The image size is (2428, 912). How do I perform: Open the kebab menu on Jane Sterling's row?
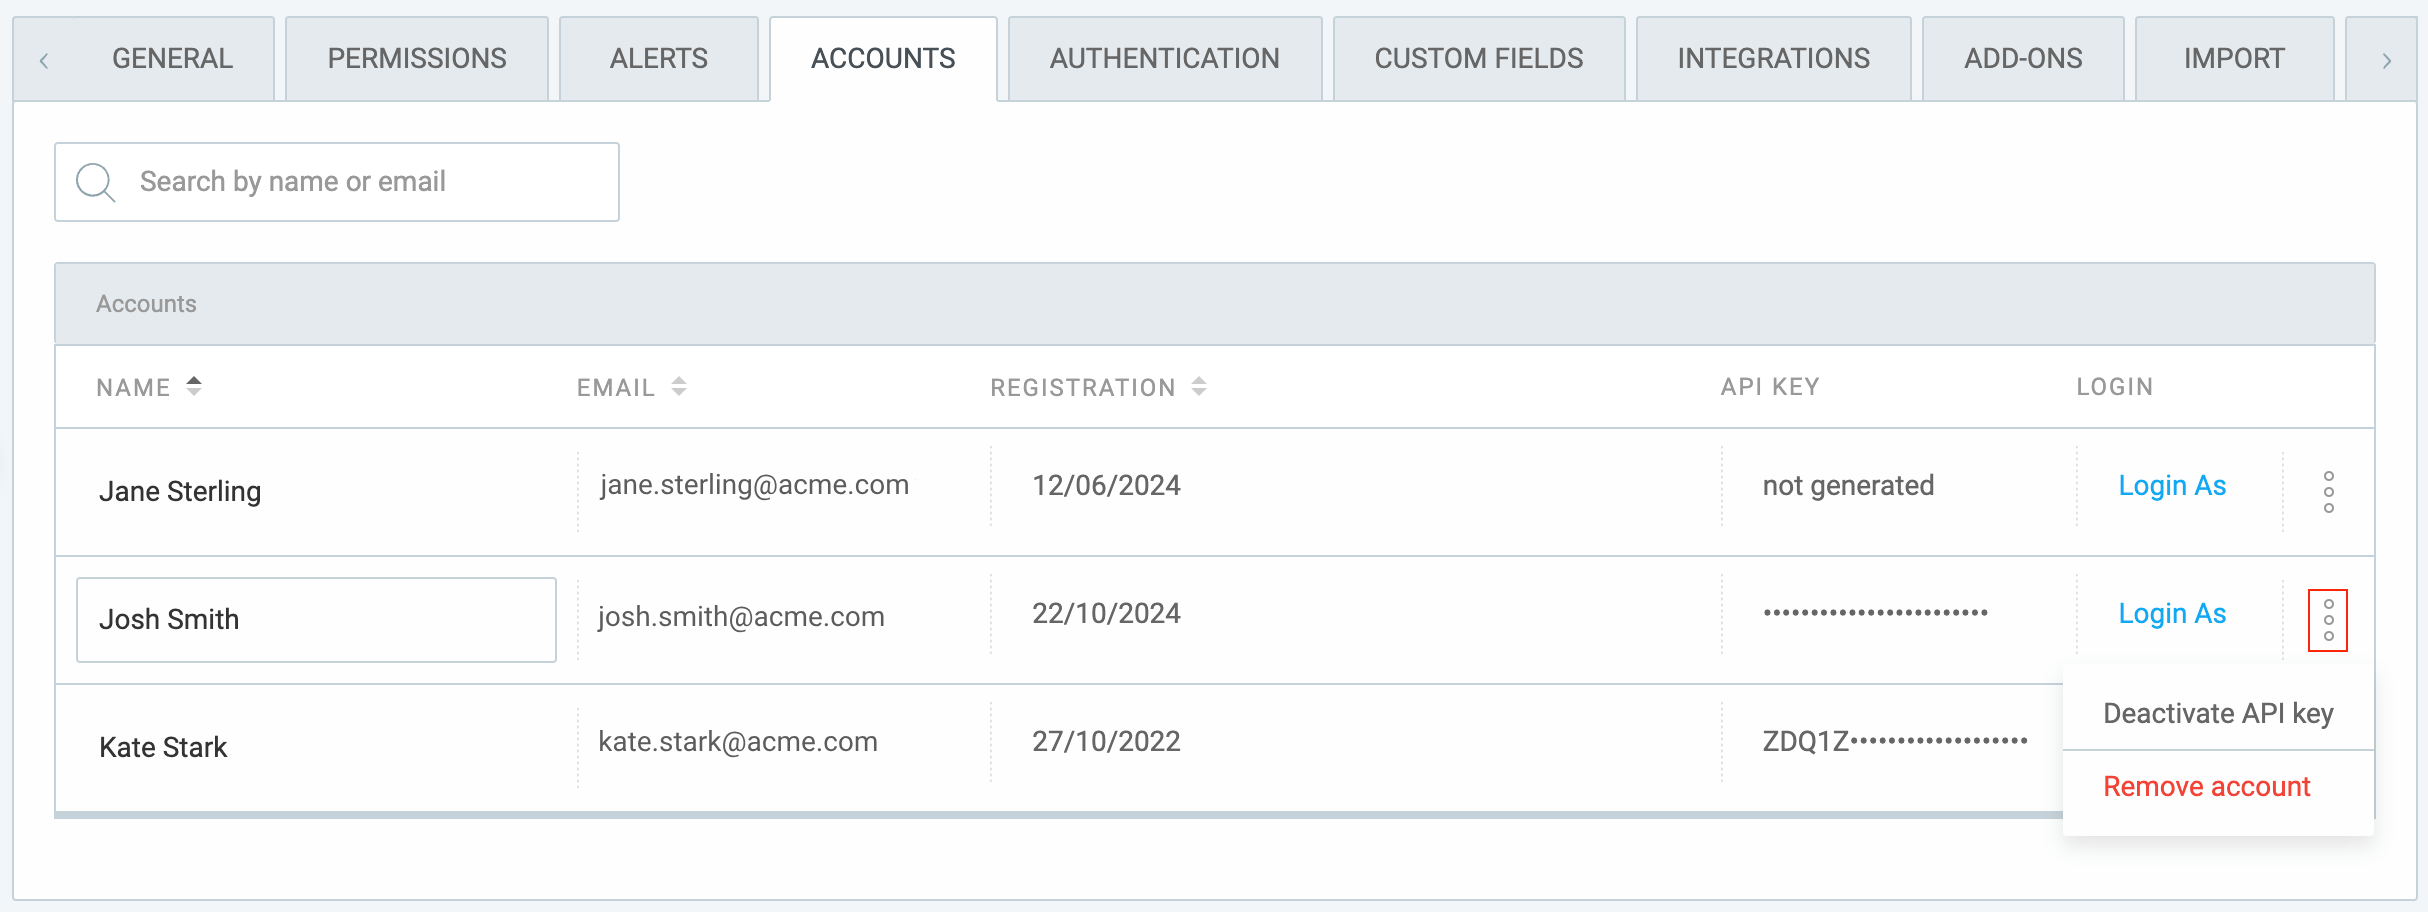pos(2328,492)
